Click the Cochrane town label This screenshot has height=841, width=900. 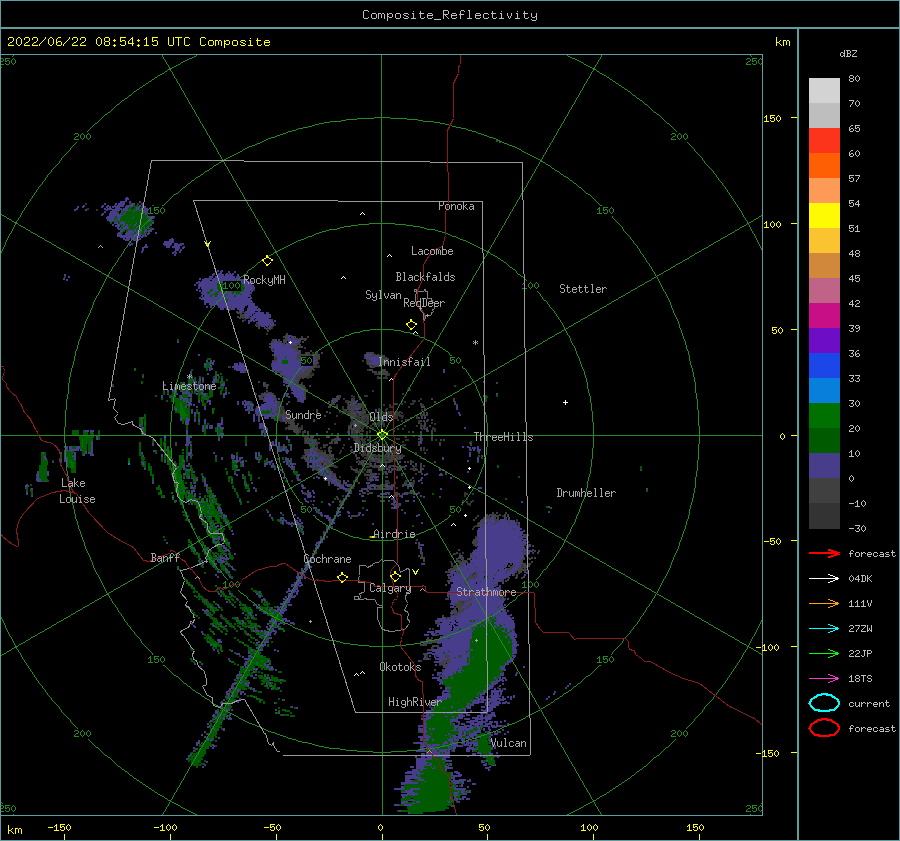tap(327, 559)
